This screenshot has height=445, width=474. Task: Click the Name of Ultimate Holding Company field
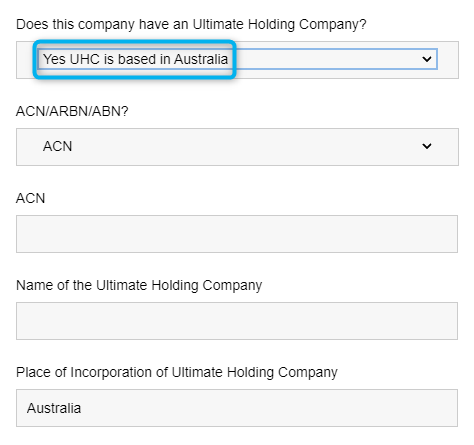[237, 321]
